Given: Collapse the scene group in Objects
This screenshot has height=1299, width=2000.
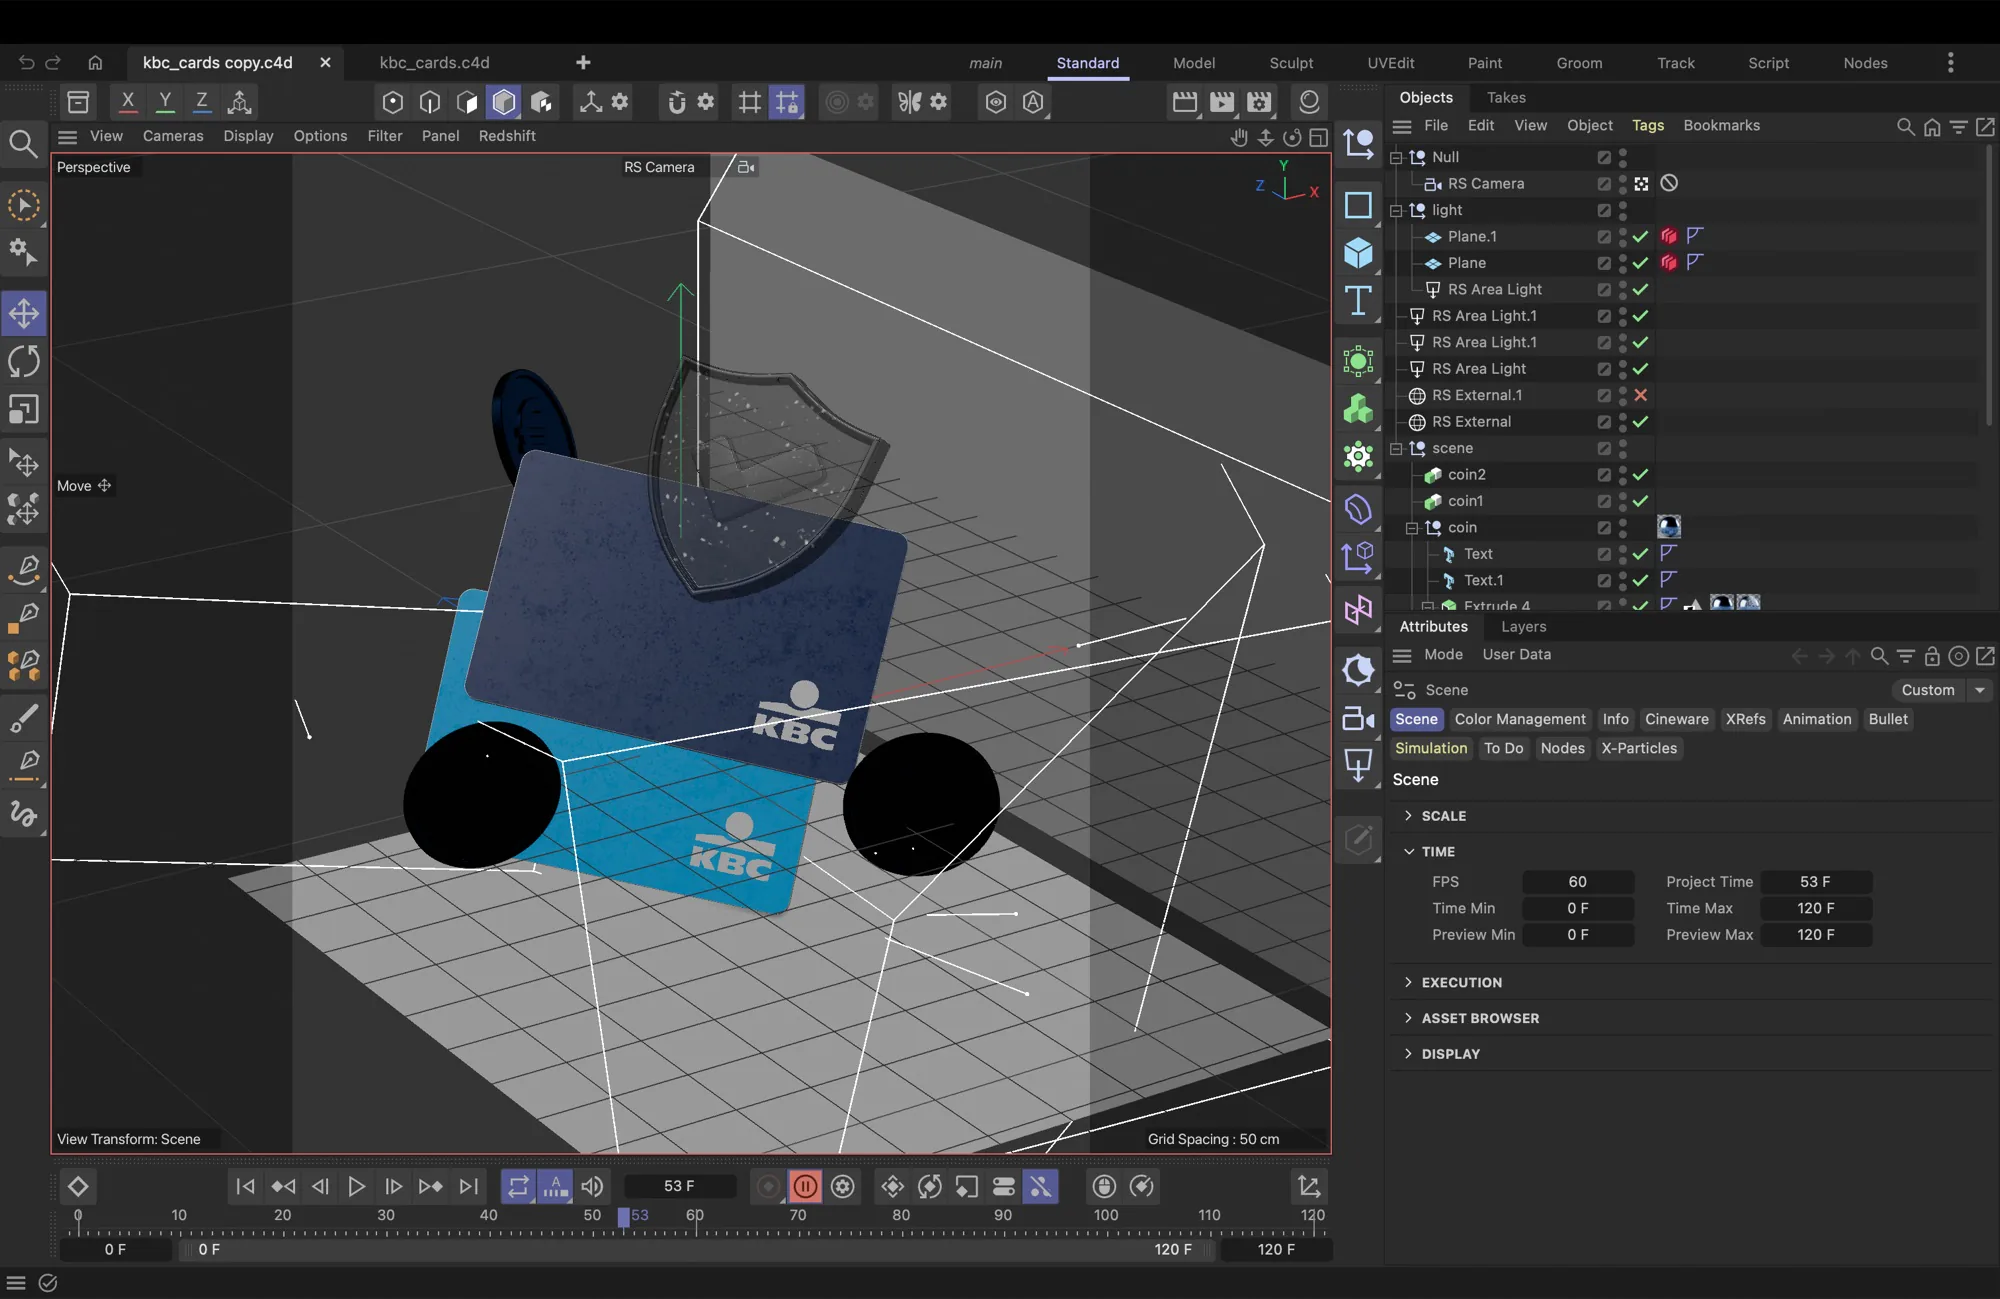Looking at the screenshot, I should pyautogui.click(x=1396, y=449).
